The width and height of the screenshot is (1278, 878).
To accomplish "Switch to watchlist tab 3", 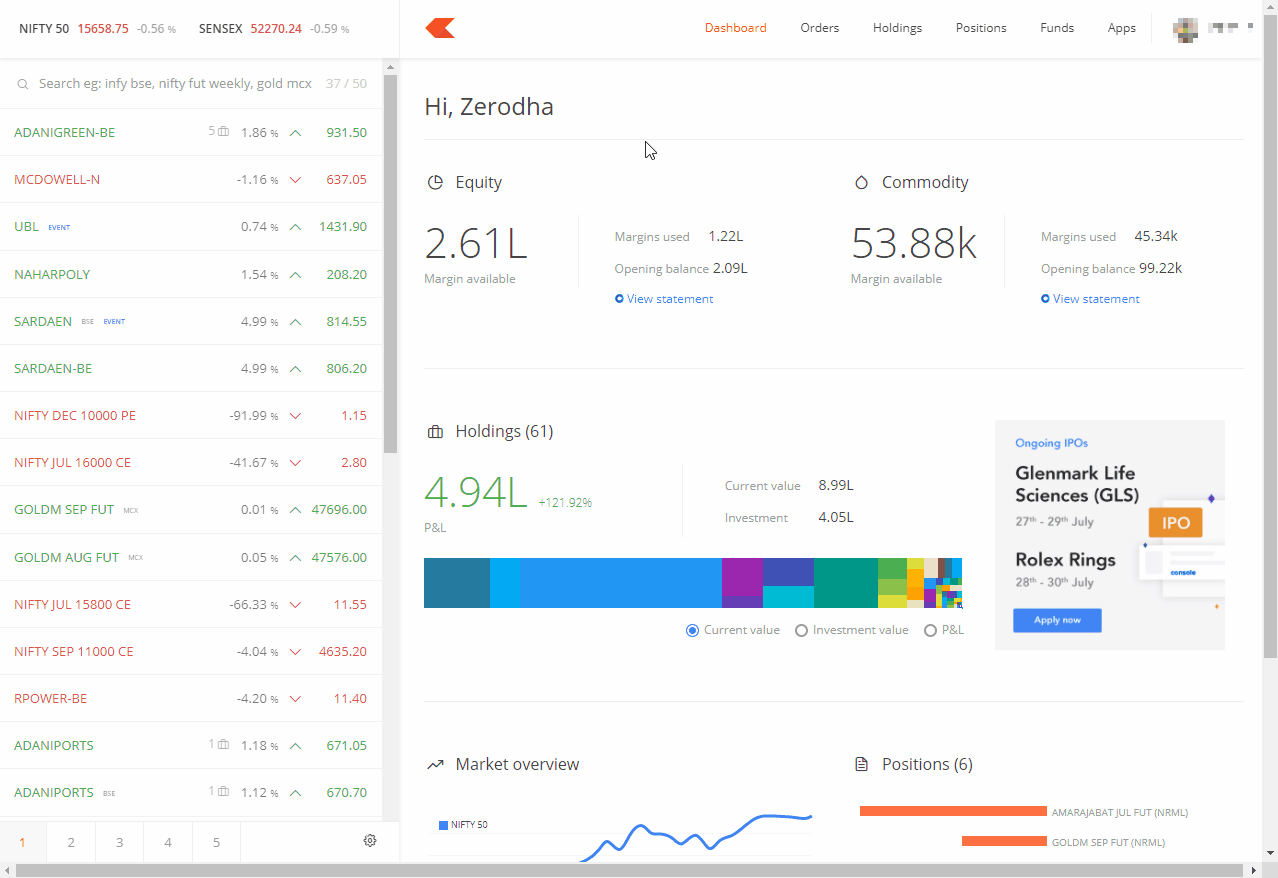I will point(119,843).
